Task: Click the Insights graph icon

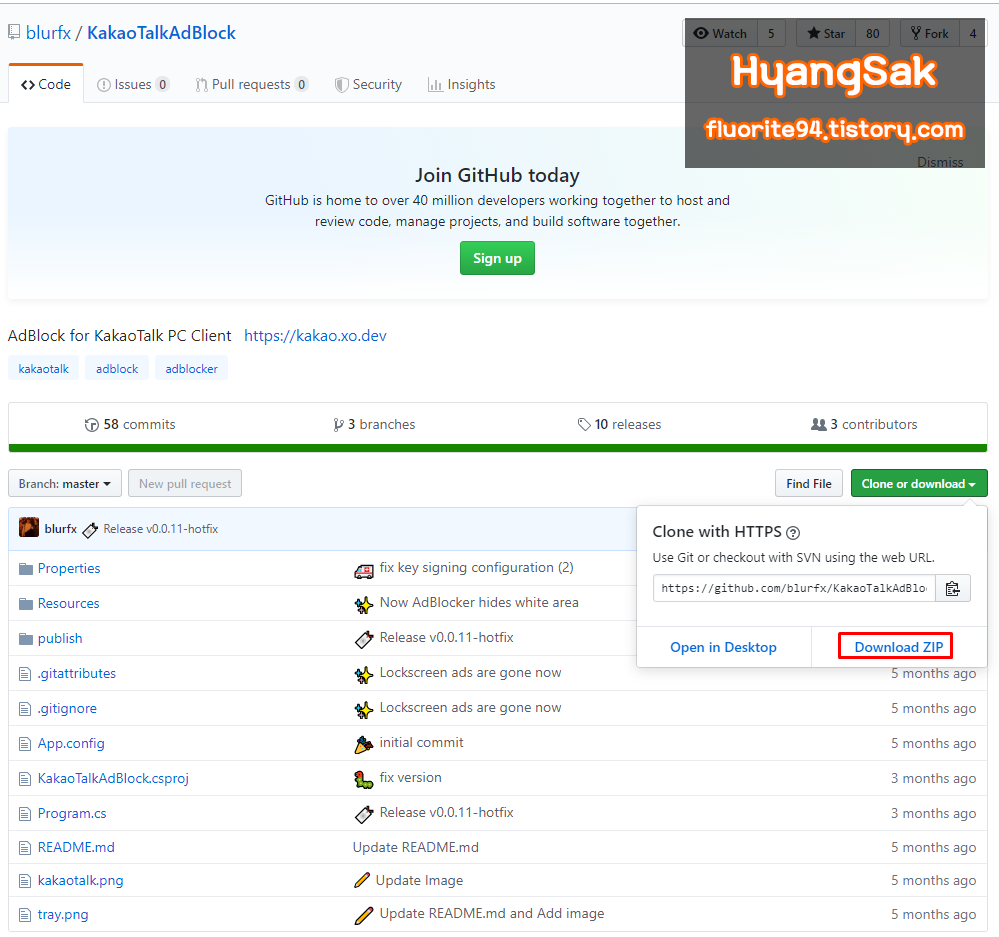Action: pos(435,85)
